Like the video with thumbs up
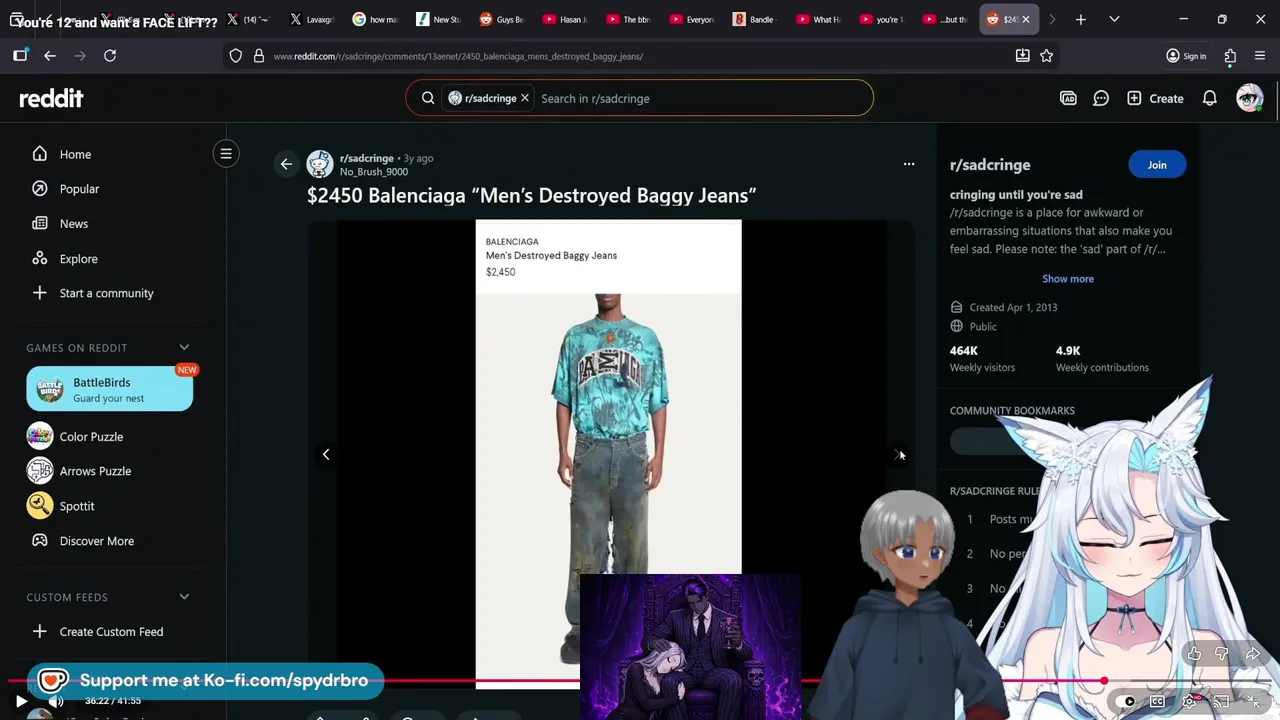Image resolution: width=1280 pixels, height=720 pixels. (x=1194, y=654)
